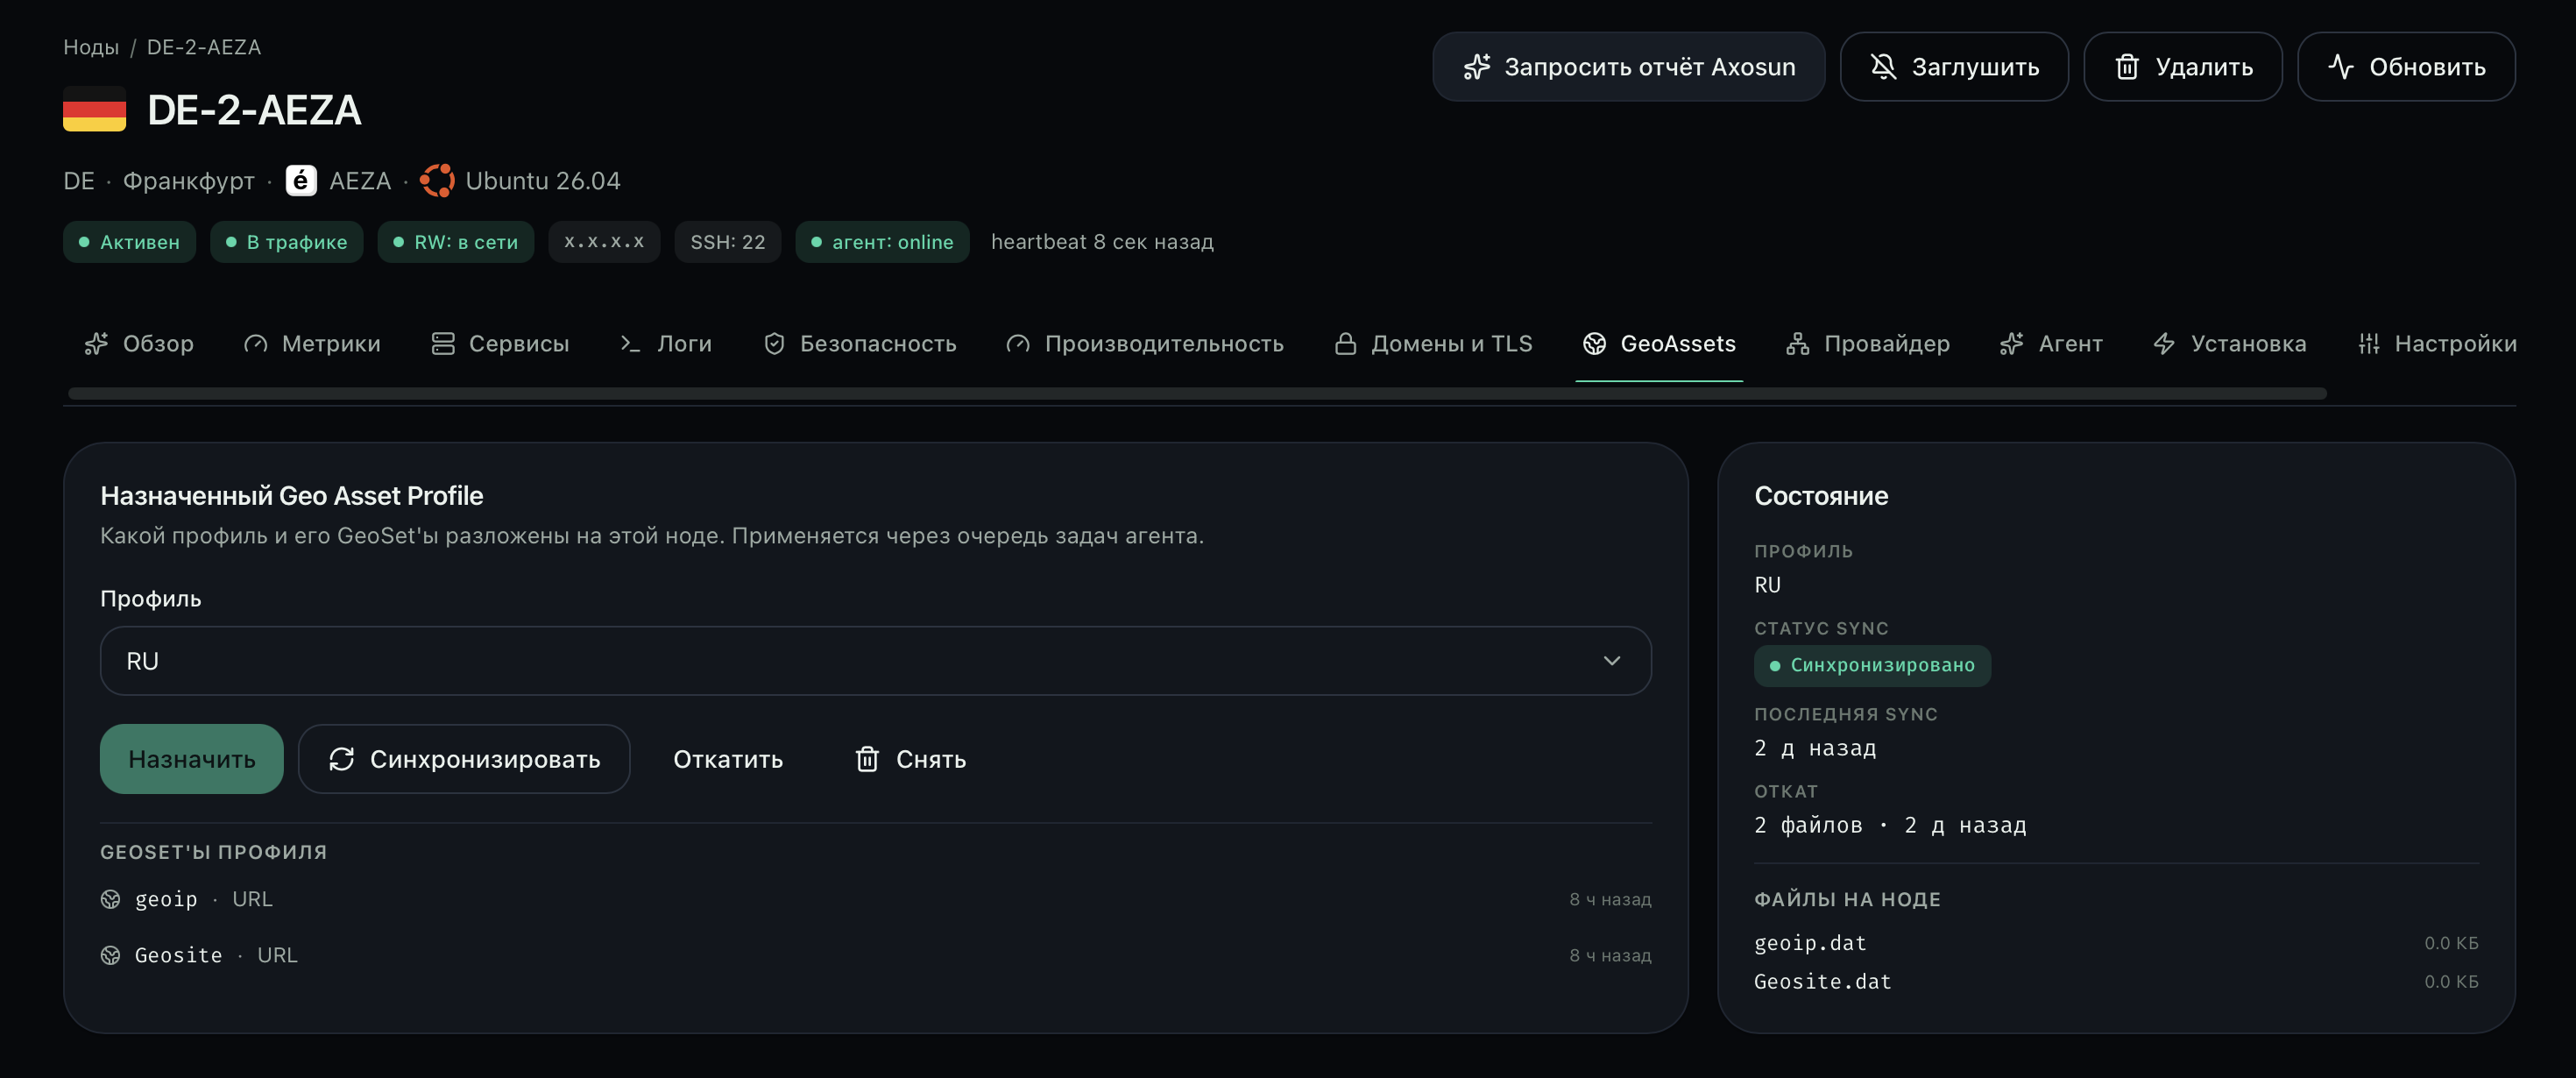Open the Логи tab
2576x1078 pixels.
pos(665,344)
